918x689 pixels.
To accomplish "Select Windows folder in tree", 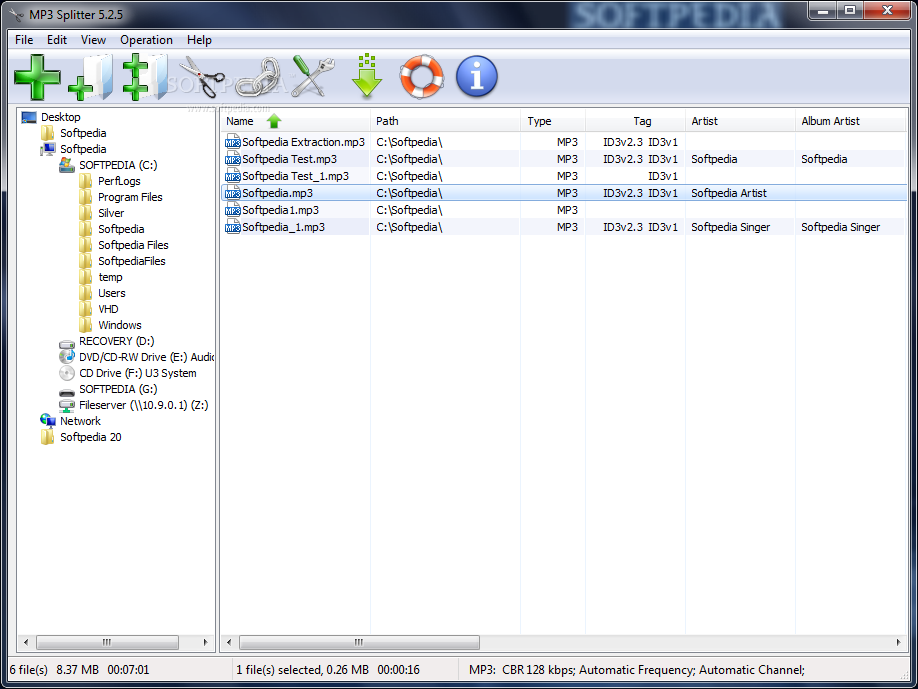I will tap(119, 325).
